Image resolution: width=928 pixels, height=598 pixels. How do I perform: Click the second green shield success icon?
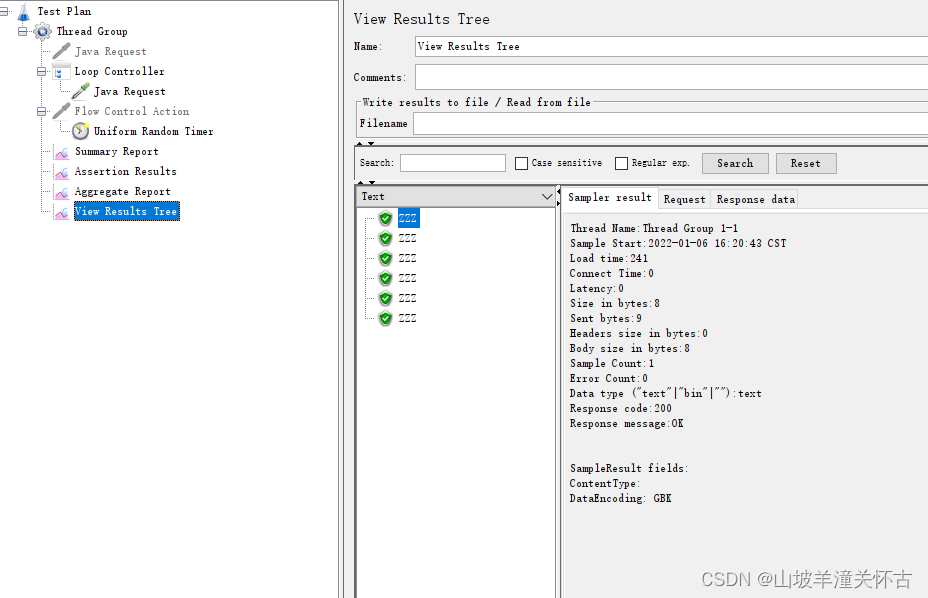pyautogui.click(x=385, y=239)
